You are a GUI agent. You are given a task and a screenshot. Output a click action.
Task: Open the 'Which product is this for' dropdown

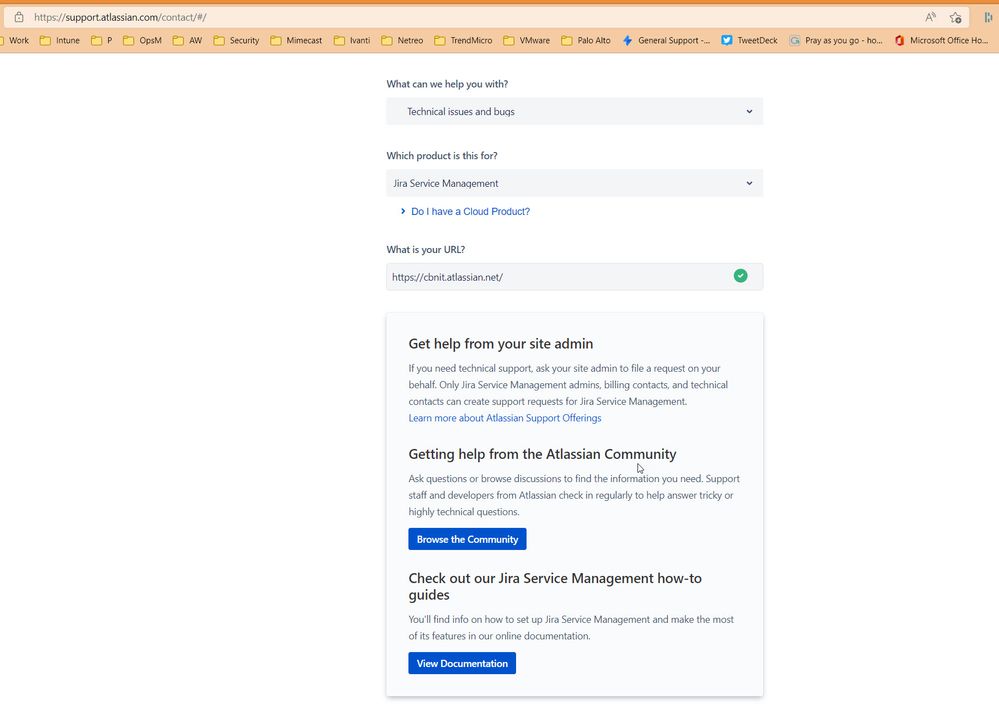[575, 183]
